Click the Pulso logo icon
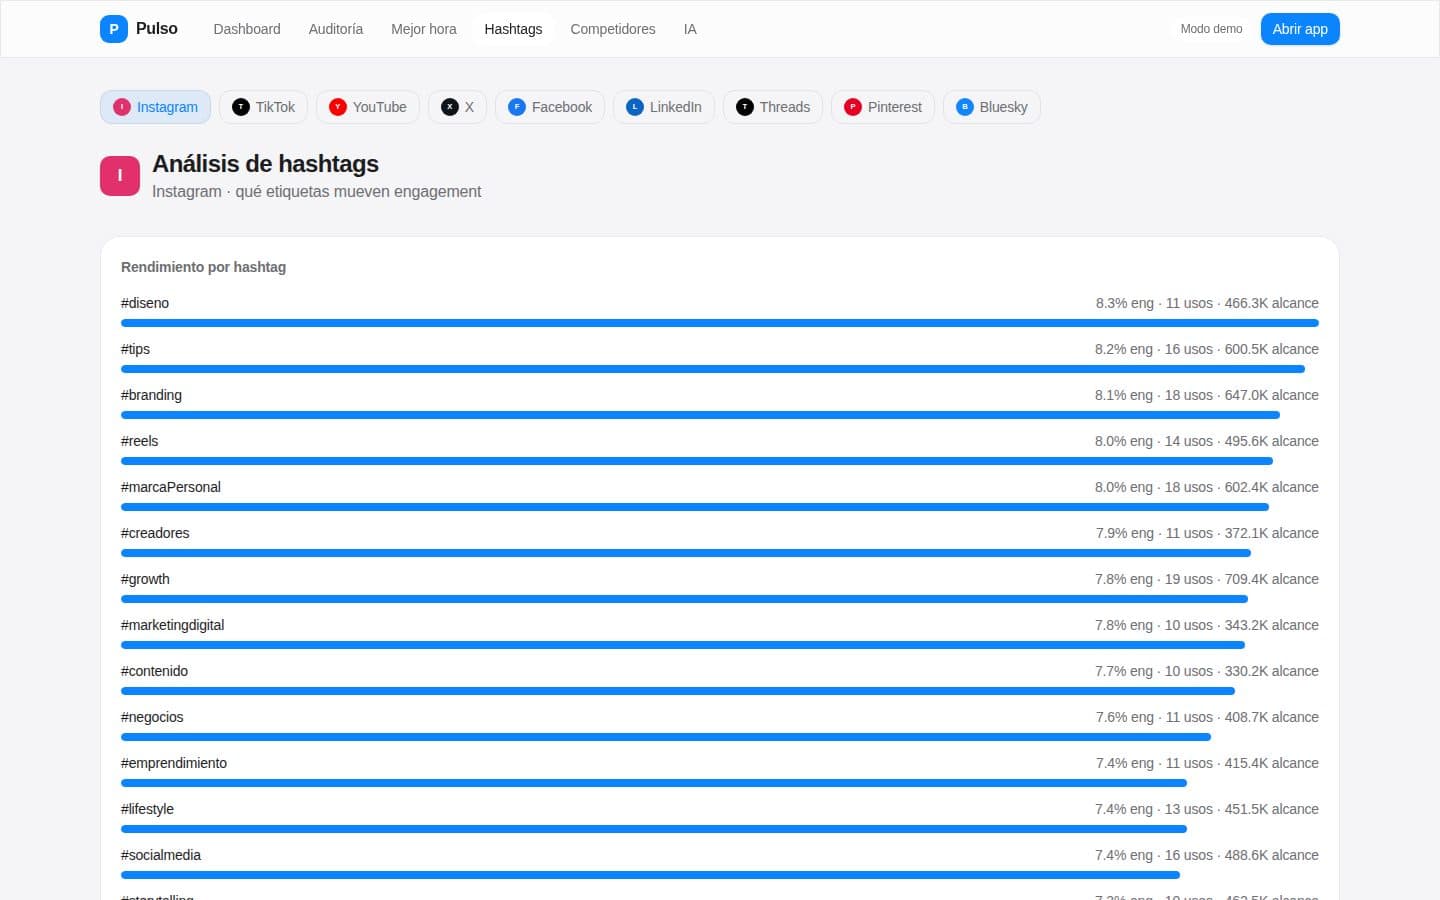Viewport: 1440px width, 900px height. tap(114, 29)
